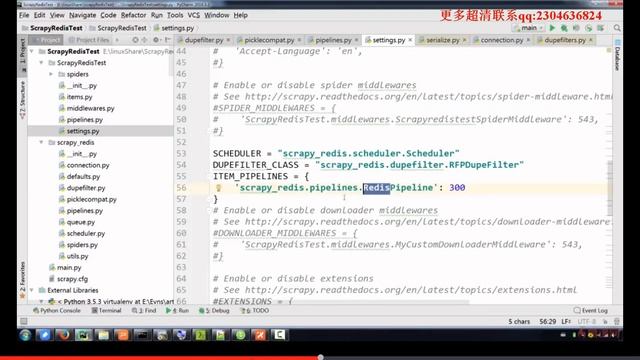Screen dimensions: 640x360
Task: Close the picklecompat.py editor tab
Action: (x=299, y=40)
